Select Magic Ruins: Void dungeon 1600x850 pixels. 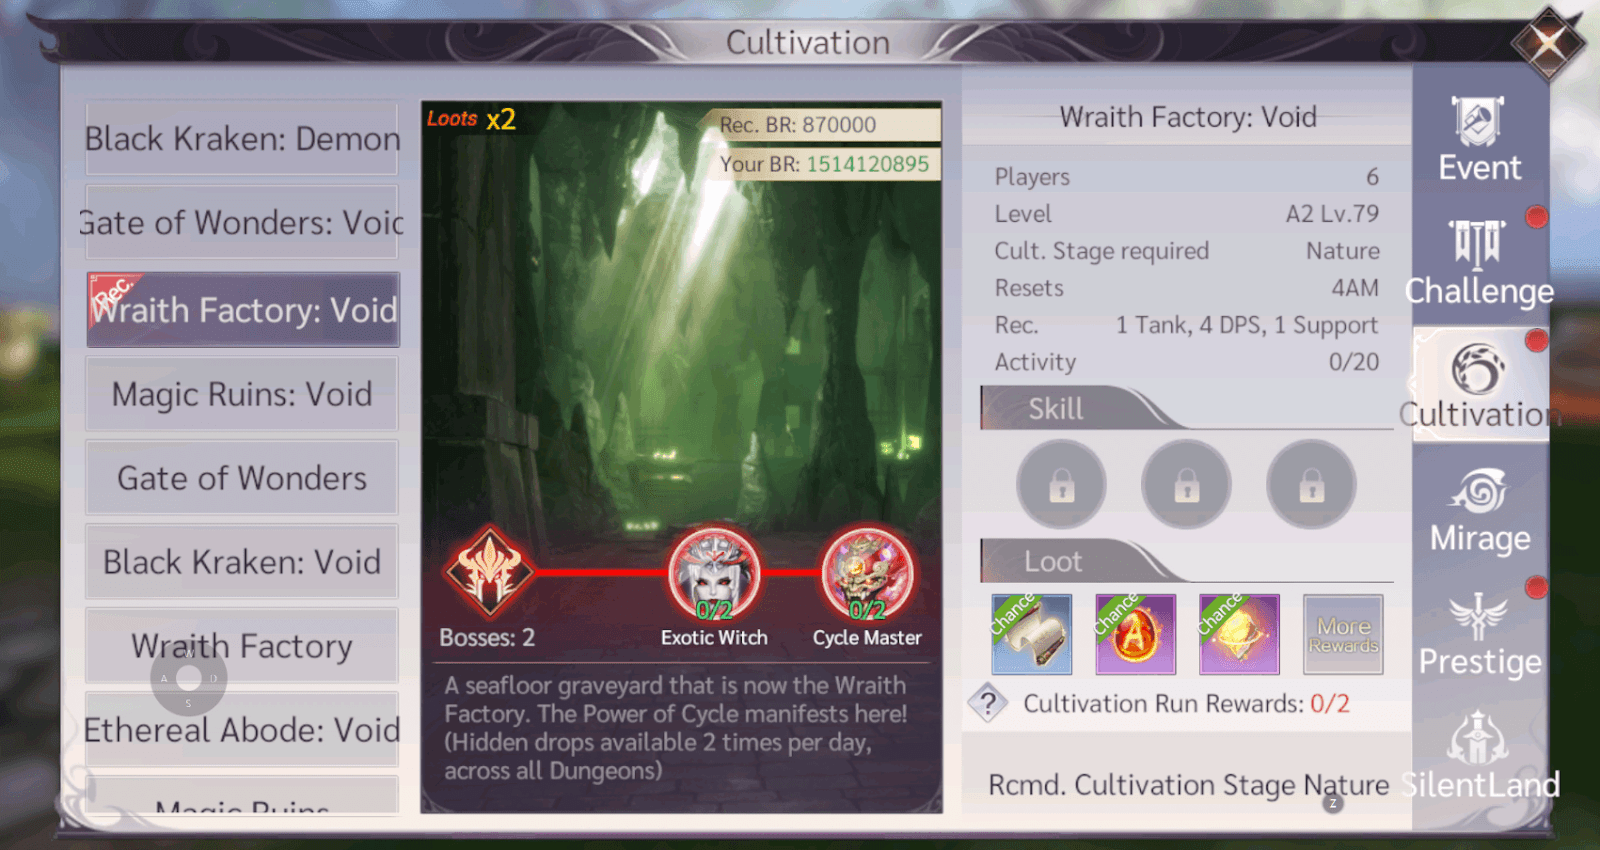pyautogui.click(x=242, y=394)
